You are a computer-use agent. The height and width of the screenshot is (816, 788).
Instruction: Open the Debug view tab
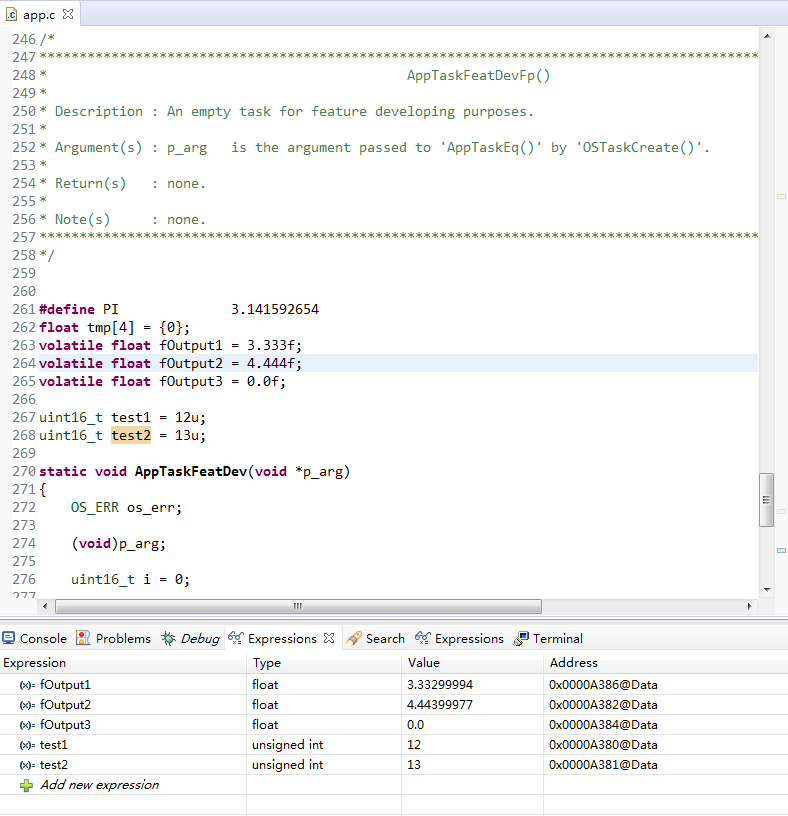191,639
